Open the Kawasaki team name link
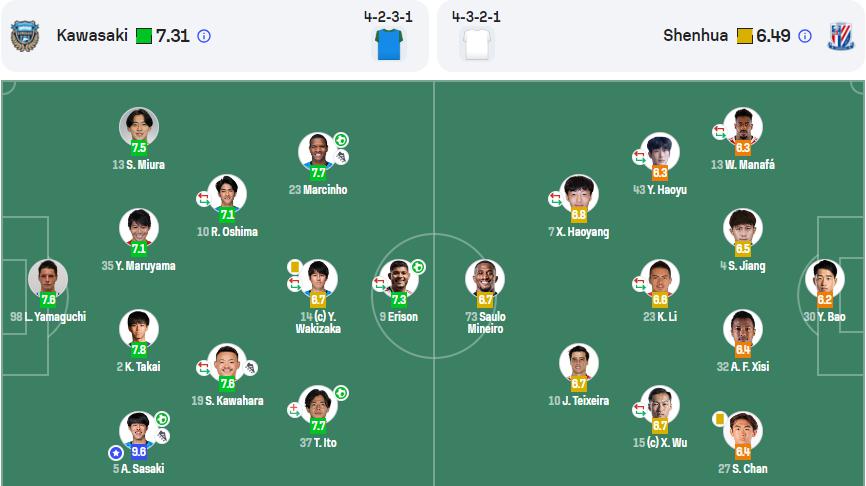 click(x=92, y=36)
